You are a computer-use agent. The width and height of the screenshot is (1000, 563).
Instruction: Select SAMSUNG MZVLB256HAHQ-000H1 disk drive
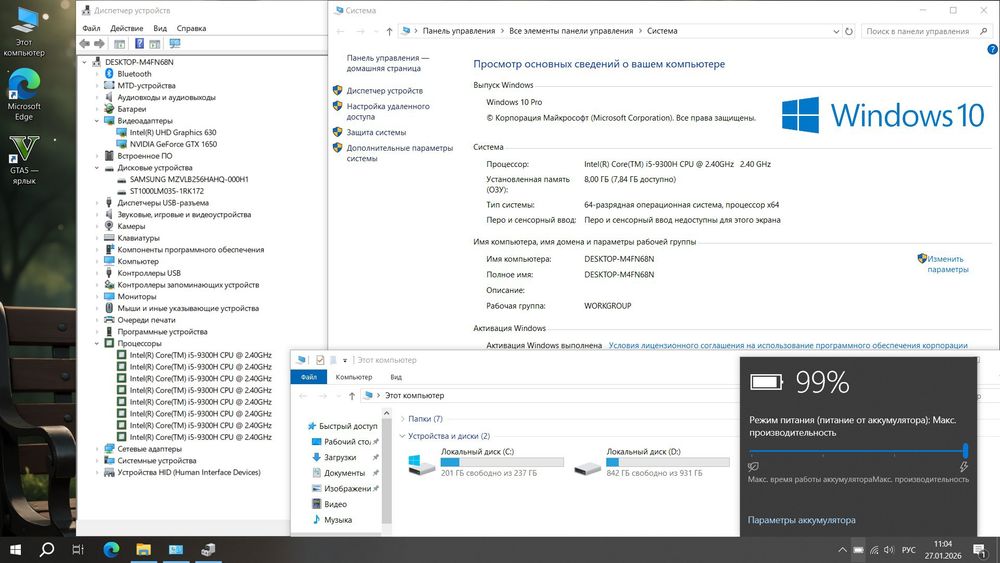189,179
